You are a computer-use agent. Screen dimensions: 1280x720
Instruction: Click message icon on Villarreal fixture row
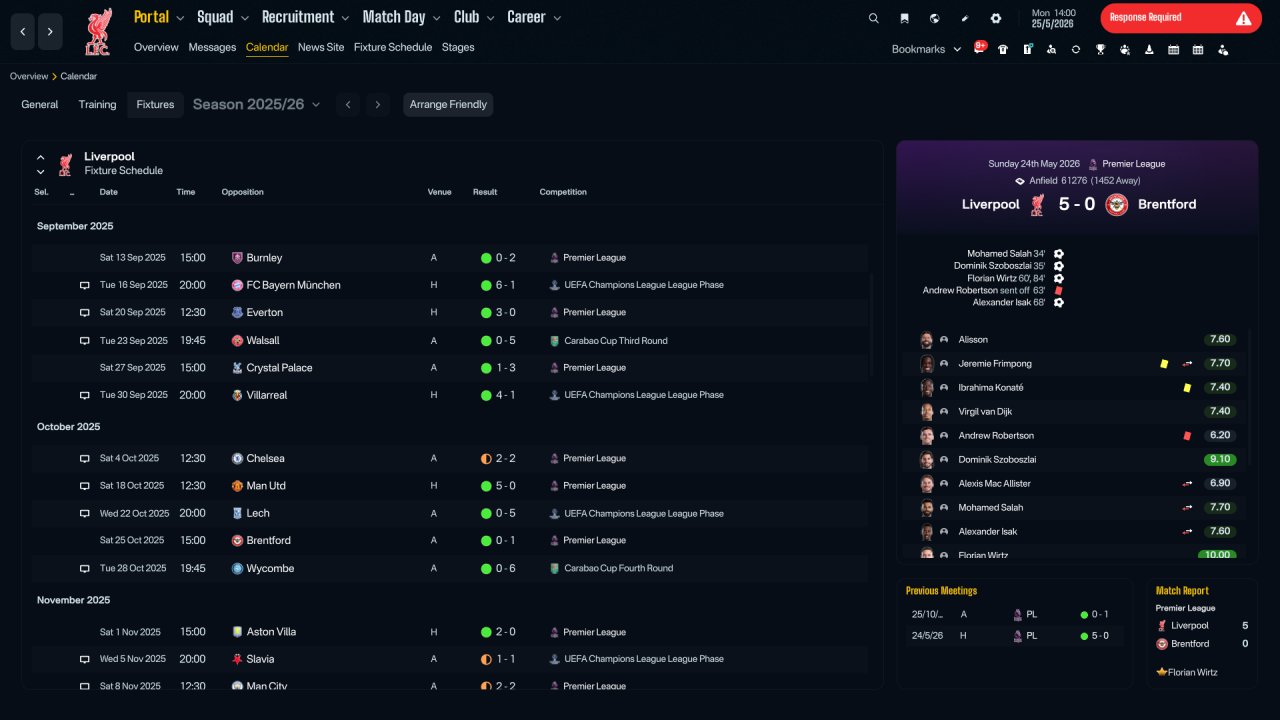pyautogui.click(x=85, y=396)
